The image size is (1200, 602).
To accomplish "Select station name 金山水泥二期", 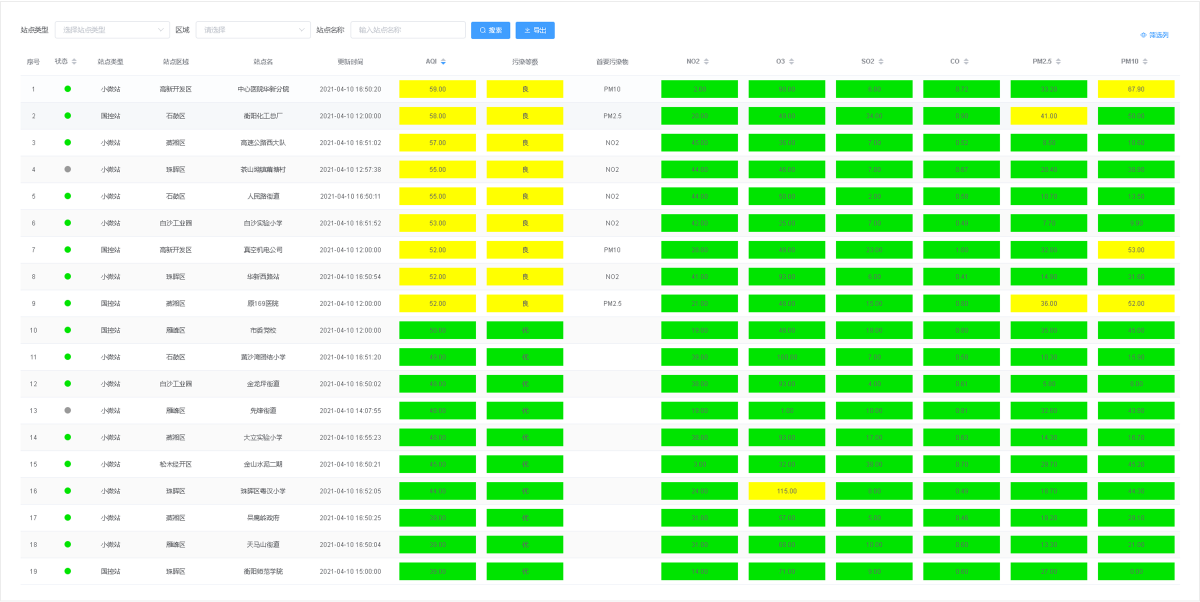I will coord(263,464).
